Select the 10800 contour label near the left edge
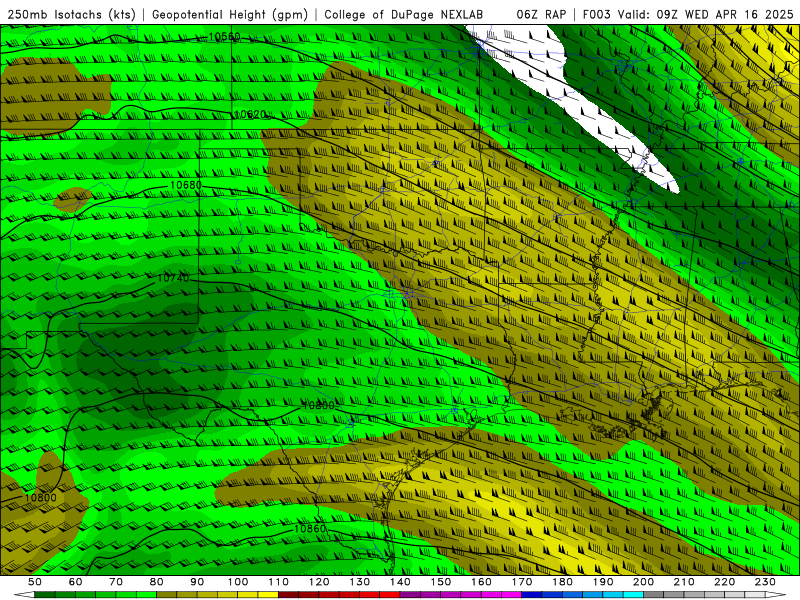 [x=40, y=498]
